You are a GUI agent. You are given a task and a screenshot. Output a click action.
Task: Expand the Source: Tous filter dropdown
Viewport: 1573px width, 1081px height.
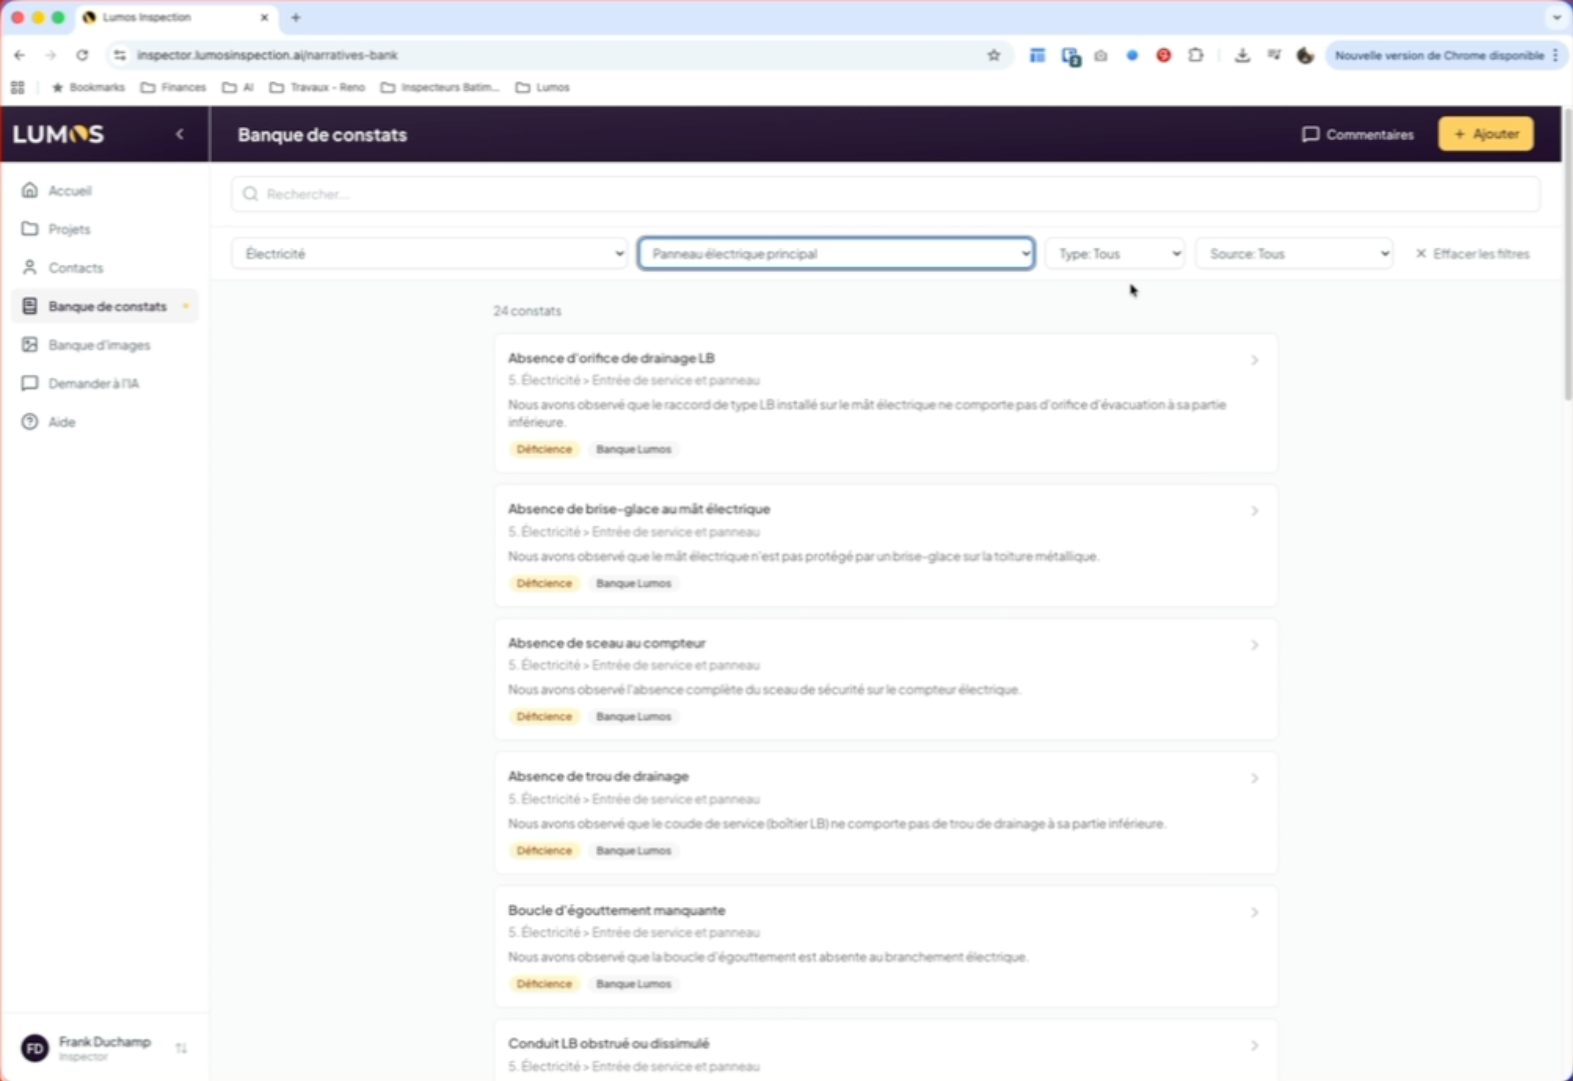[1294, 254]
